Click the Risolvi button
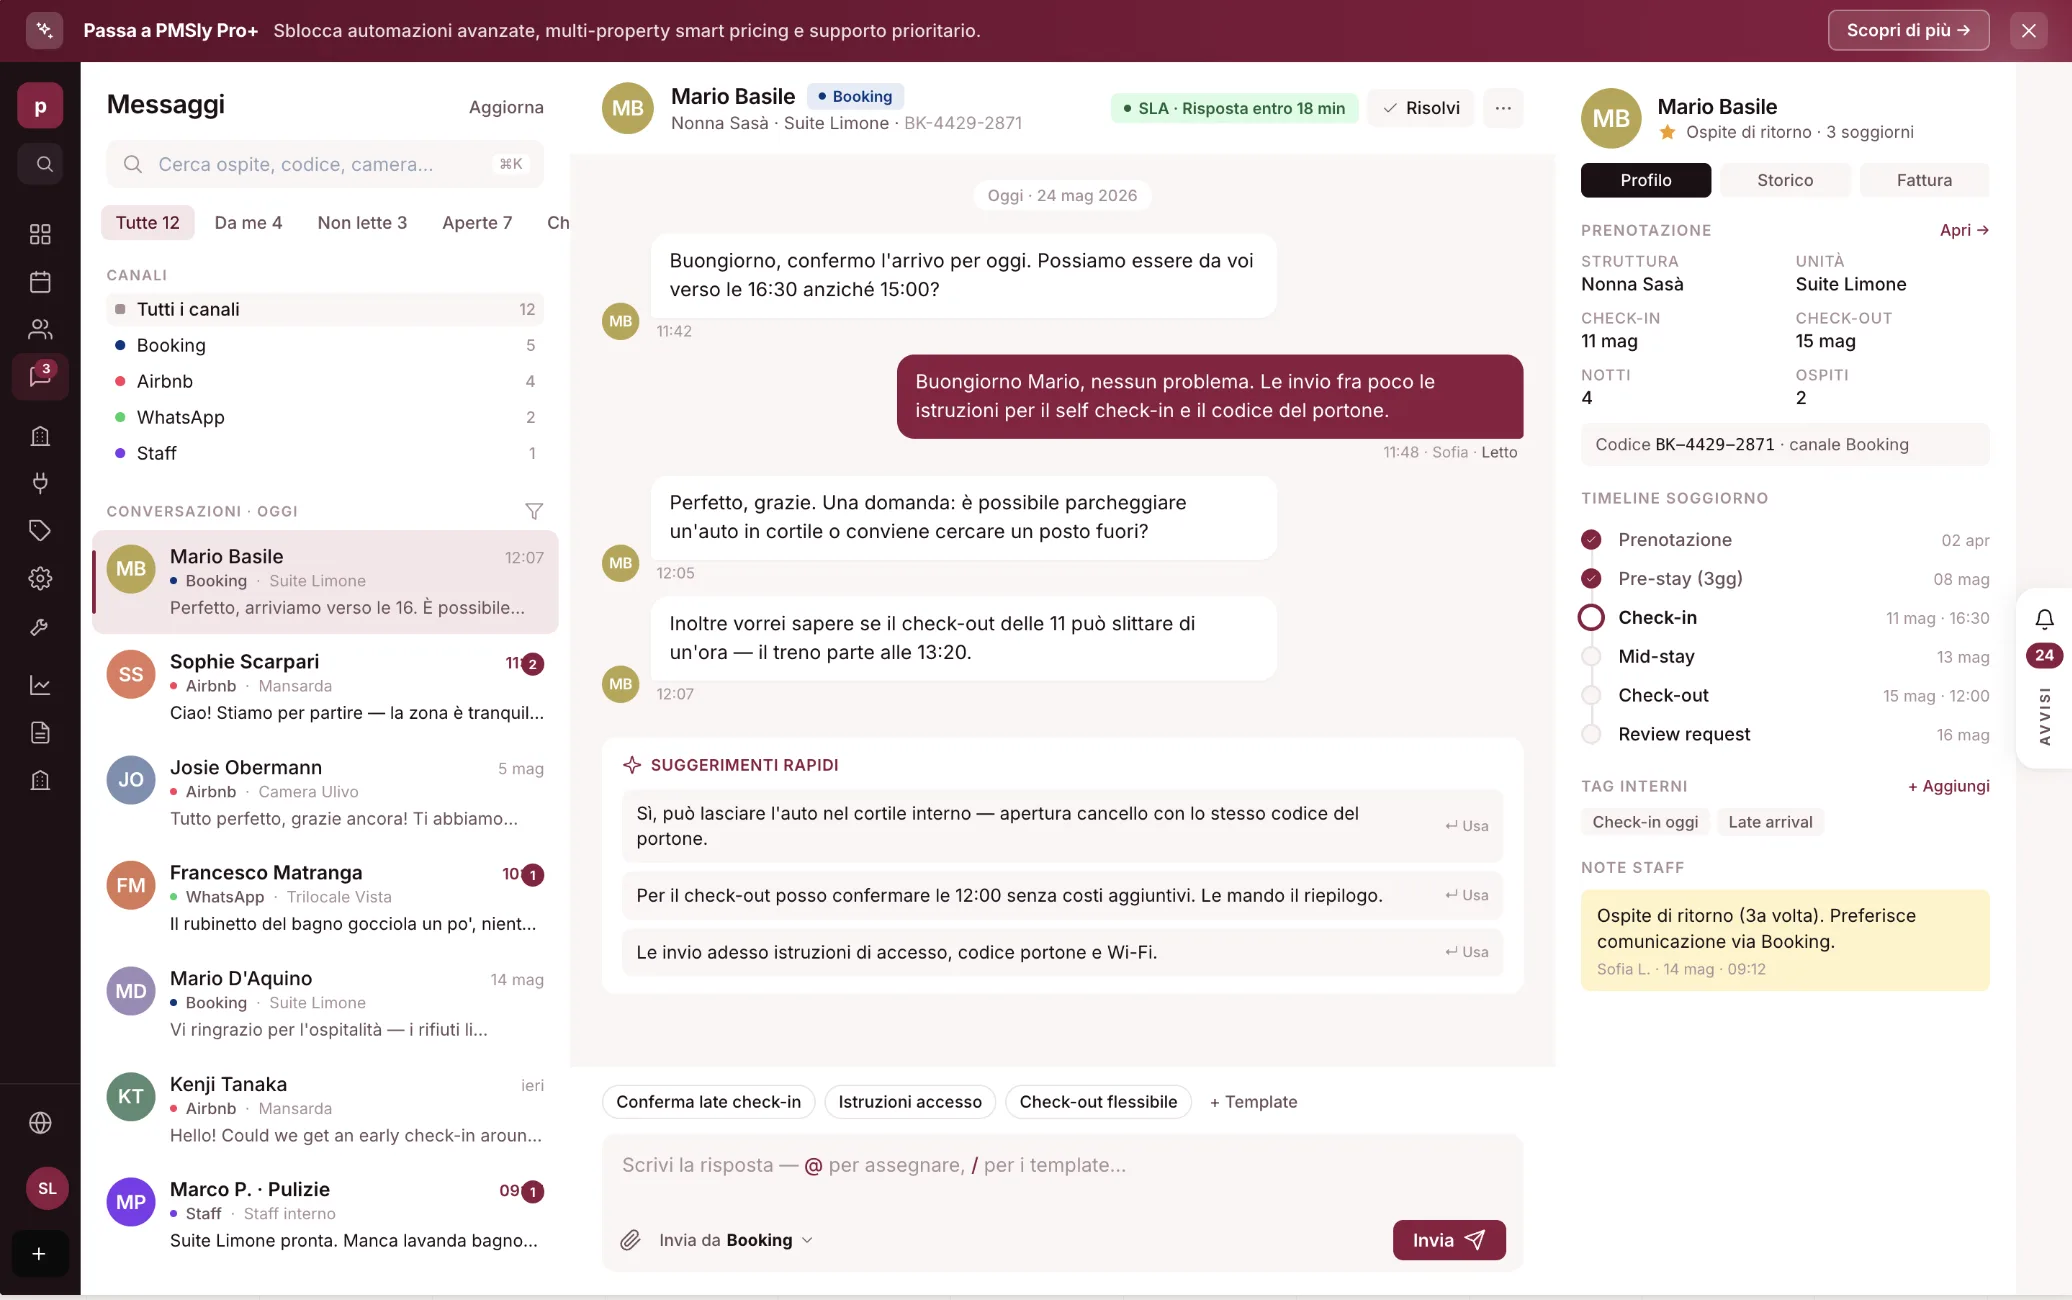 coord(1421,108)
